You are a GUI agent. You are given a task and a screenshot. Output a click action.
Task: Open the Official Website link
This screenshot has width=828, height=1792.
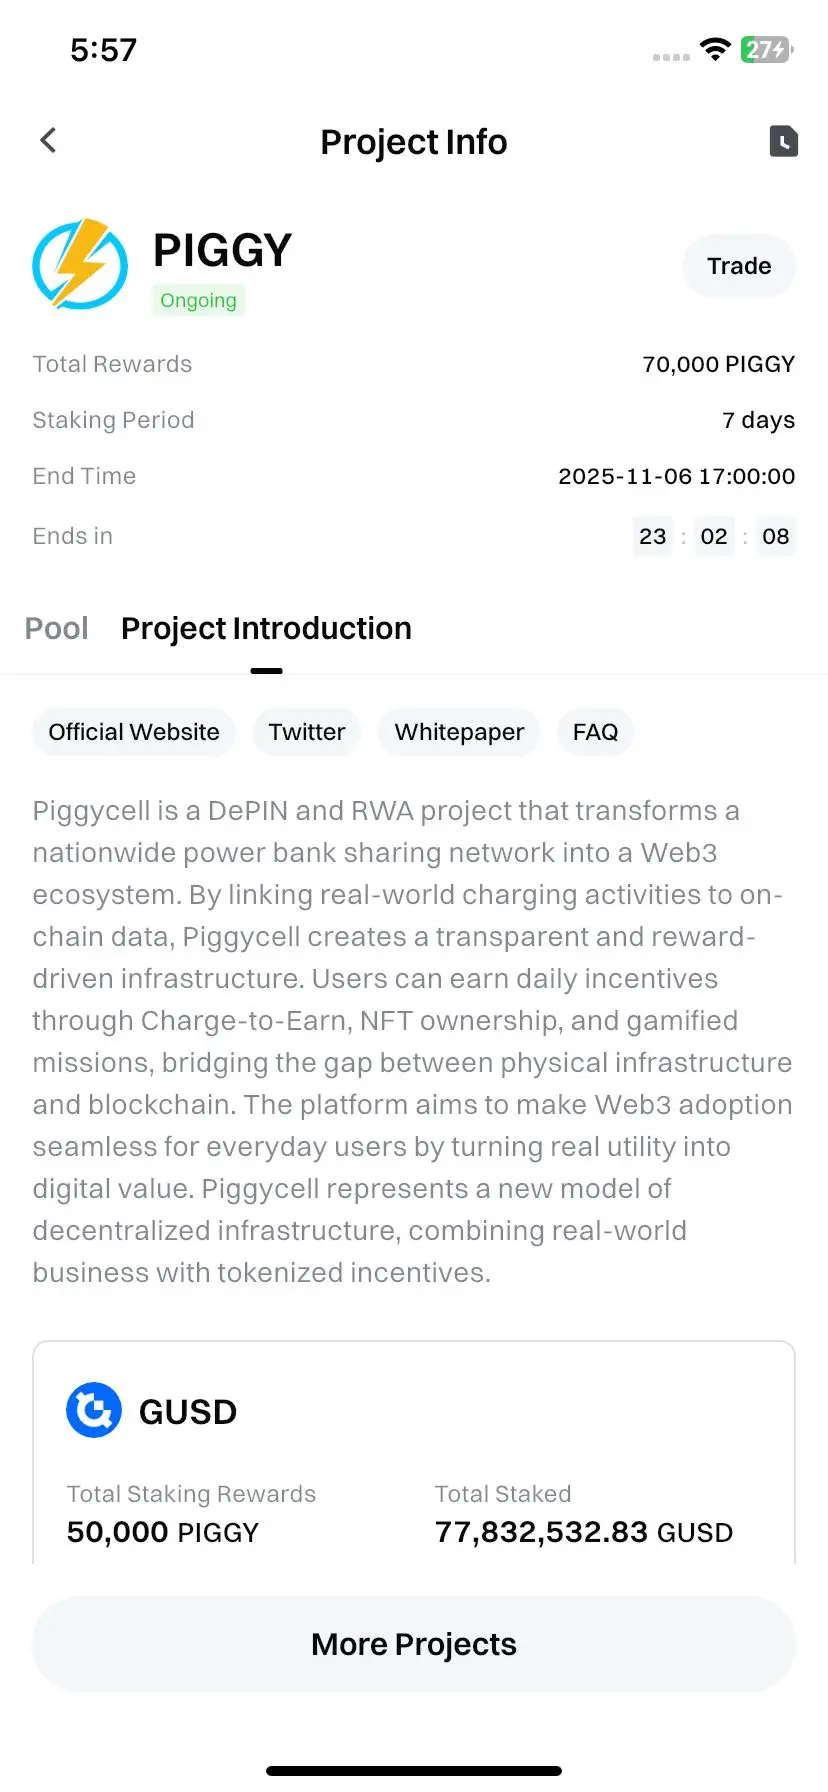tap(134, 732)
